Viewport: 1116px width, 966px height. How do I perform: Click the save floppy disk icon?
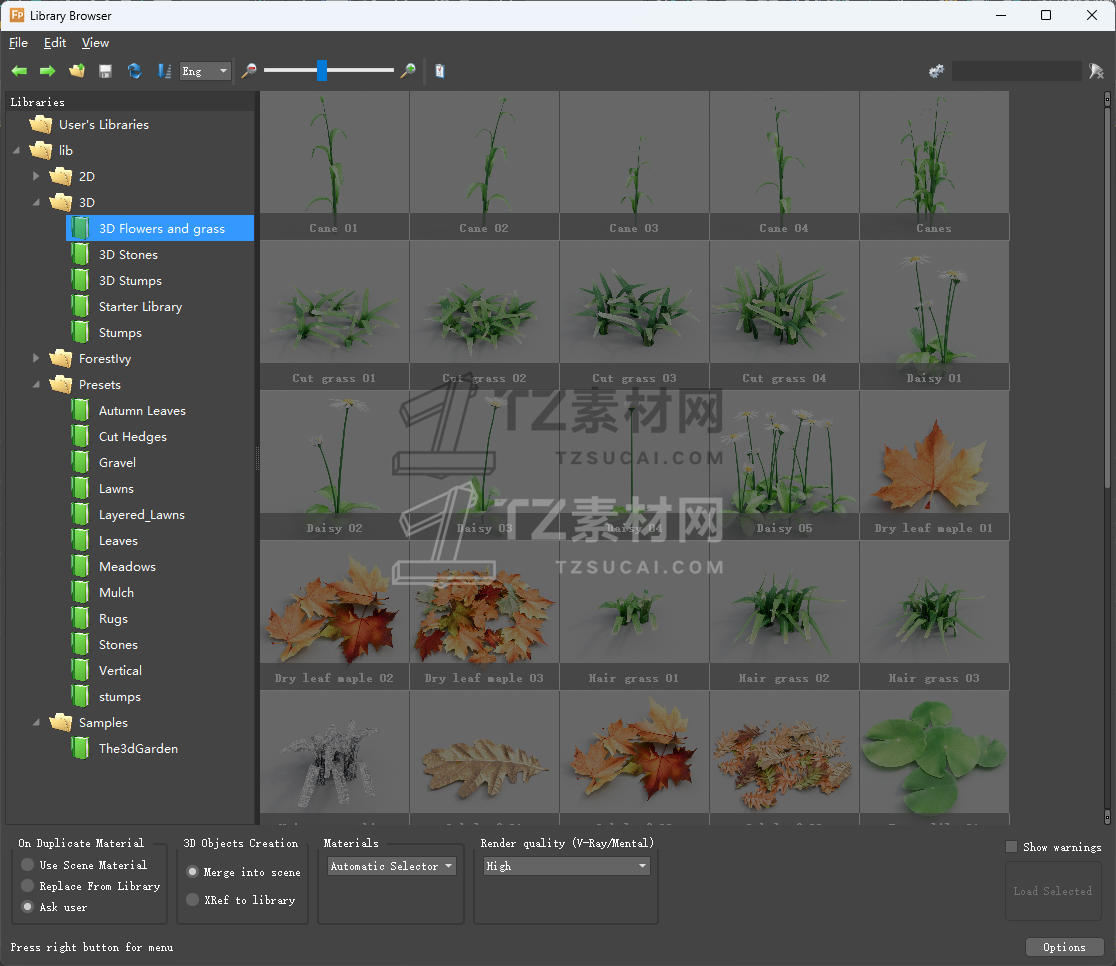click(106, 71)
